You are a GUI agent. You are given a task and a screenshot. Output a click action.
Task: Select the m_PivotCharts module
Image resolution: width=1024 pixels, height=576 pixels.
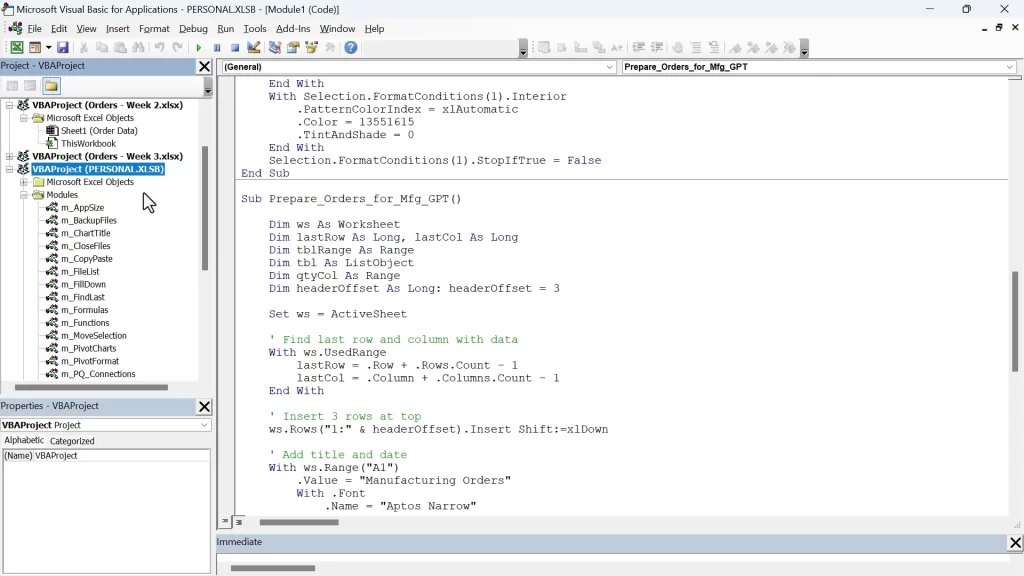point(88,348)
